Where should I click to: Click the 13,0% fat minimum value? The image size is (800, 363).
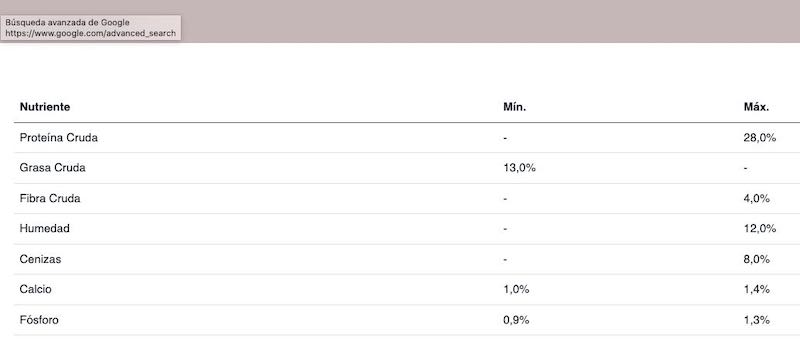(519, 168)
